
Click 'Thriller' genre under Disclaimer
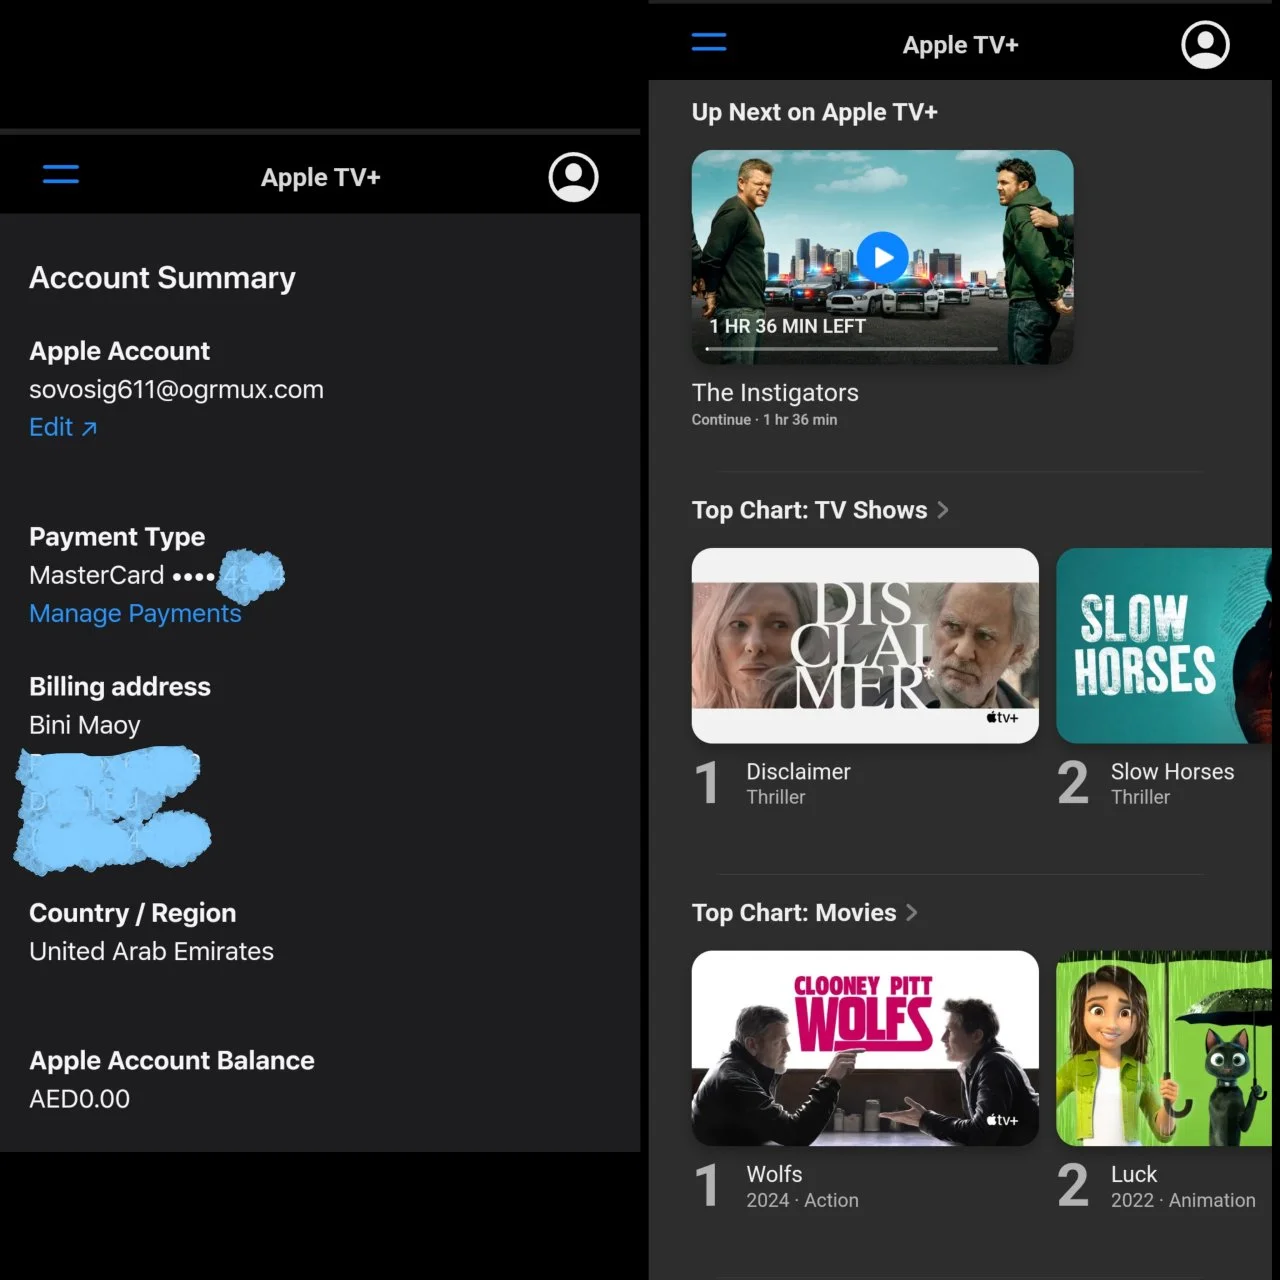(x=775, y=797)
